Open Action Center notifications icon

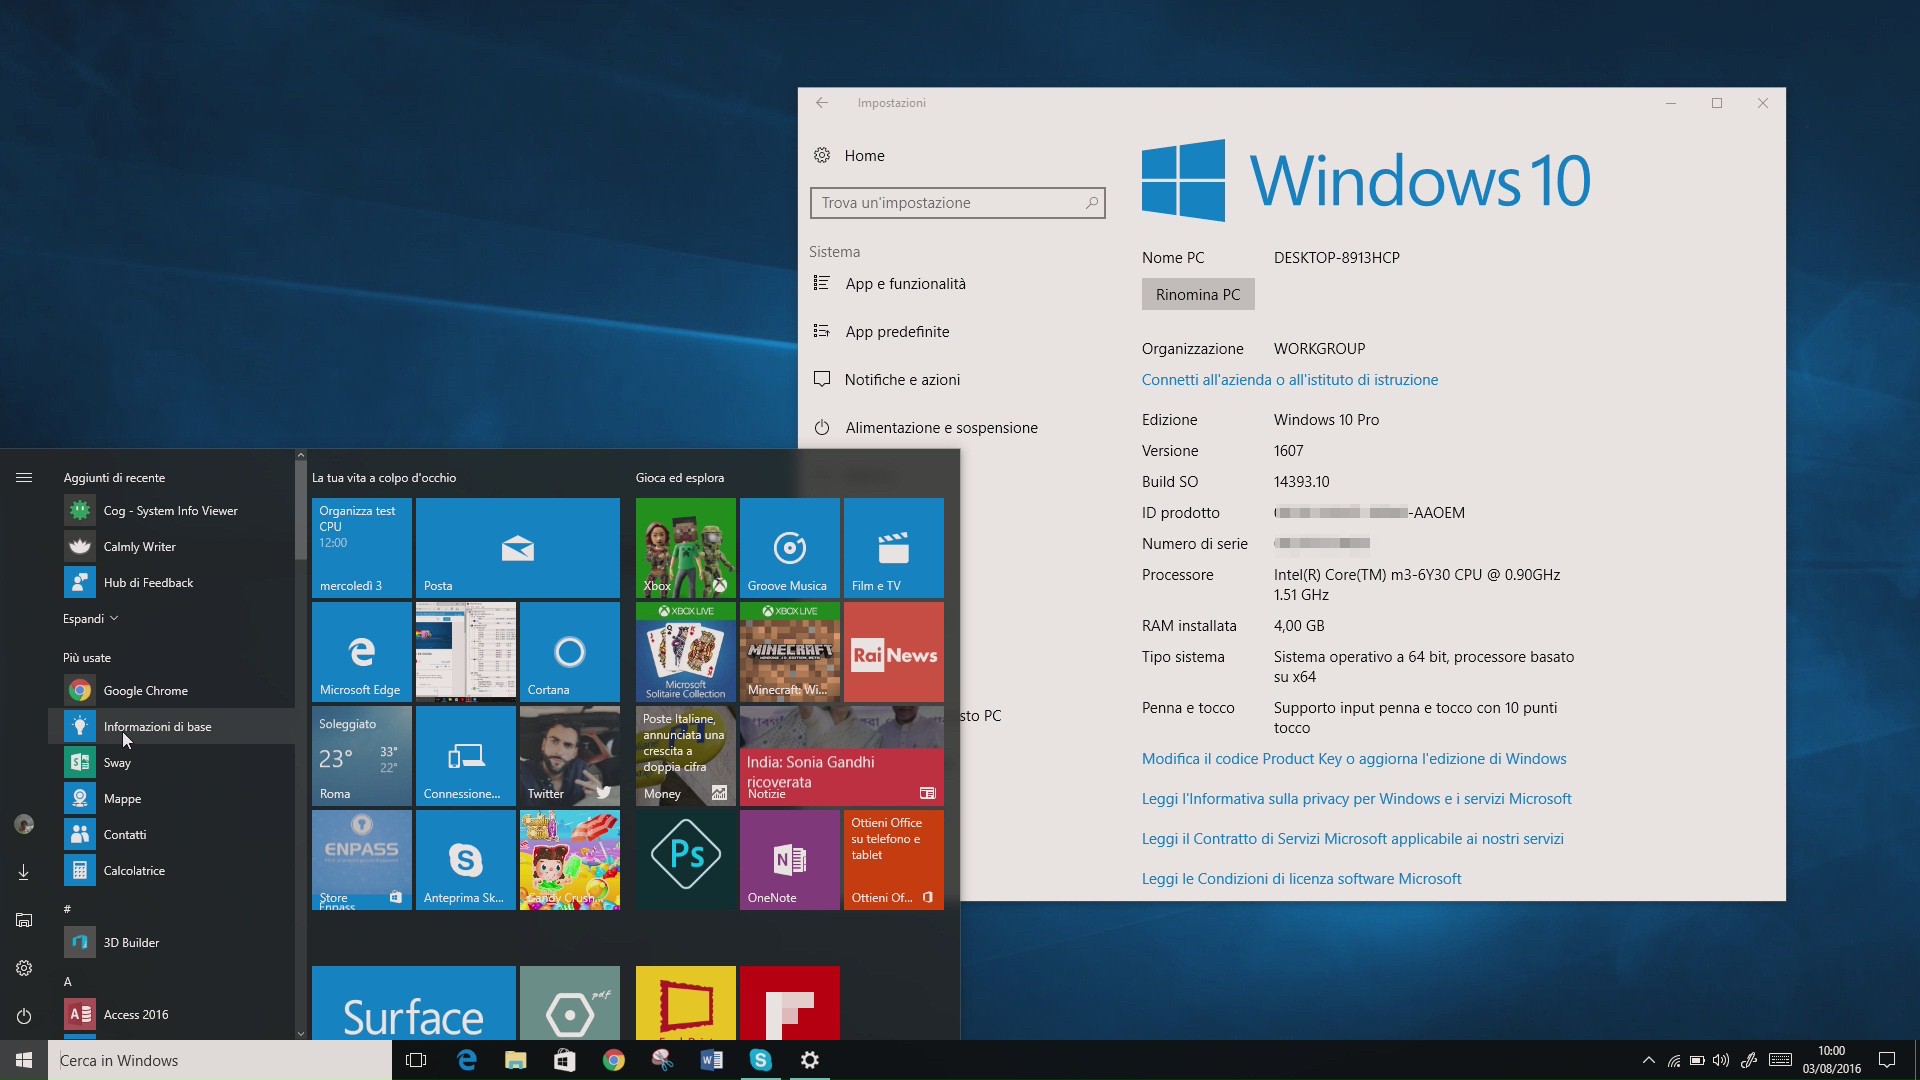coord(1887,1060)
